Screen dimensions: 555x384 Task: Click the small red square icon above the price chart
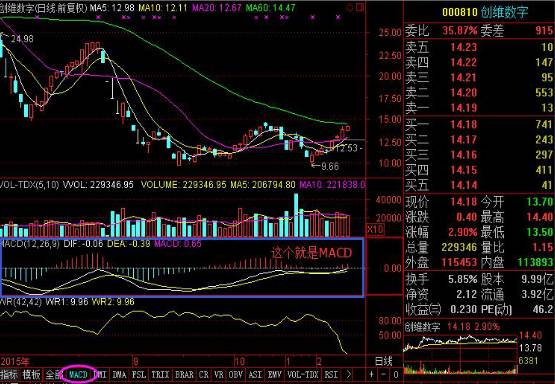click(360, 7)
